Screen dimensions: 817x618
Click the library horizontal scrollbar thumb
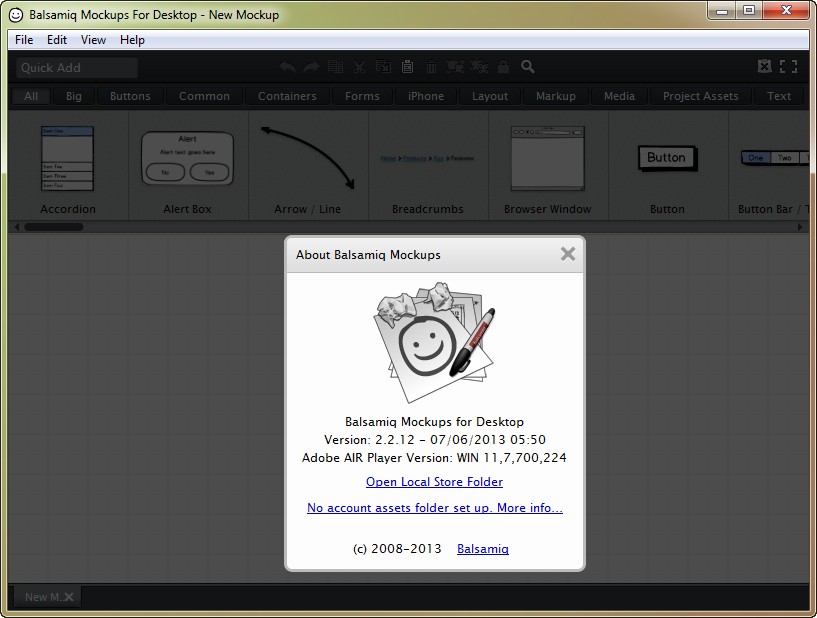click(54, 227)
